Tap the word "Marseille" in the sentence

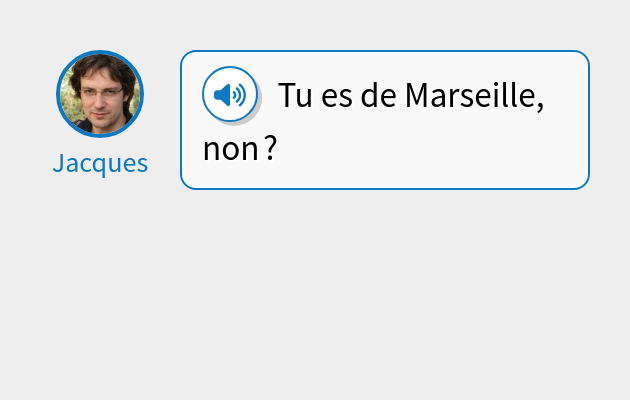point(470,96)
